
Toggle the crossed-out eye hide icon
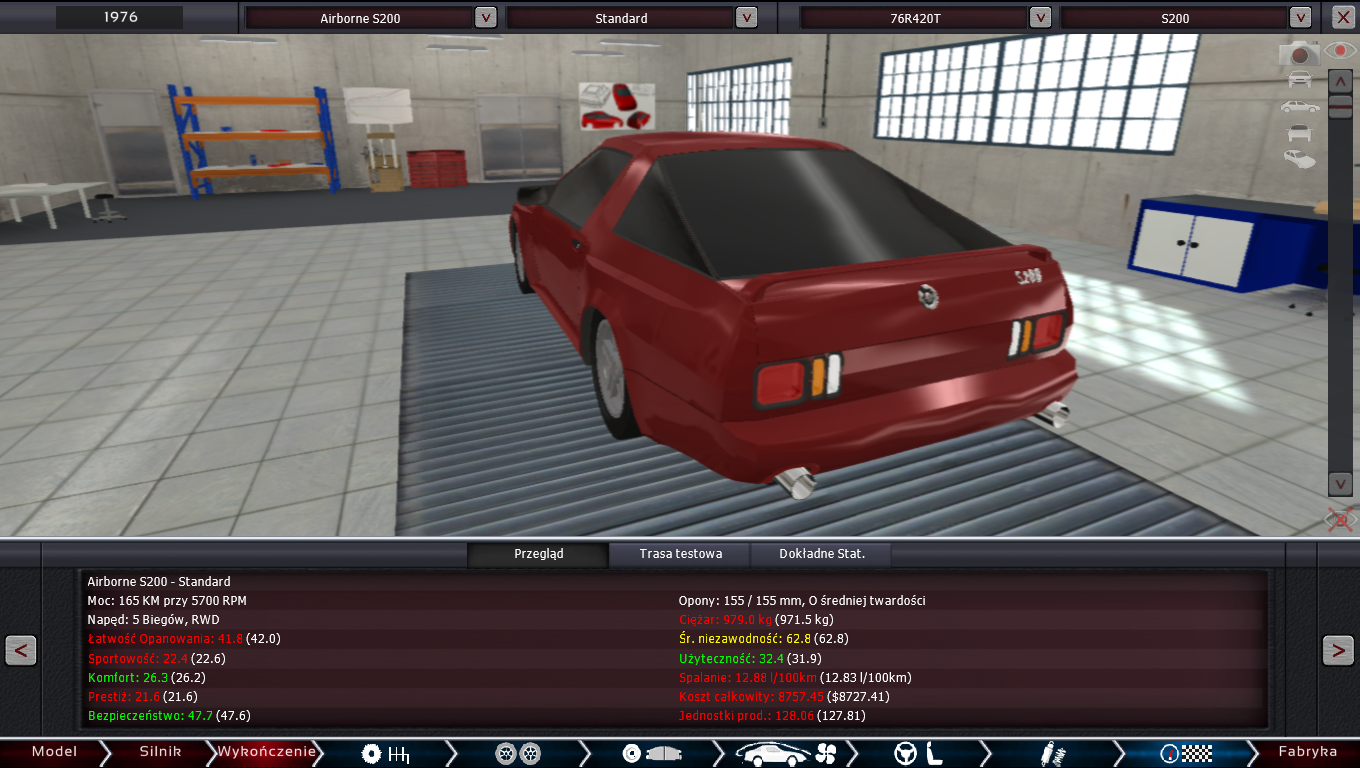pyautogui.click(x=1340, y=519)
